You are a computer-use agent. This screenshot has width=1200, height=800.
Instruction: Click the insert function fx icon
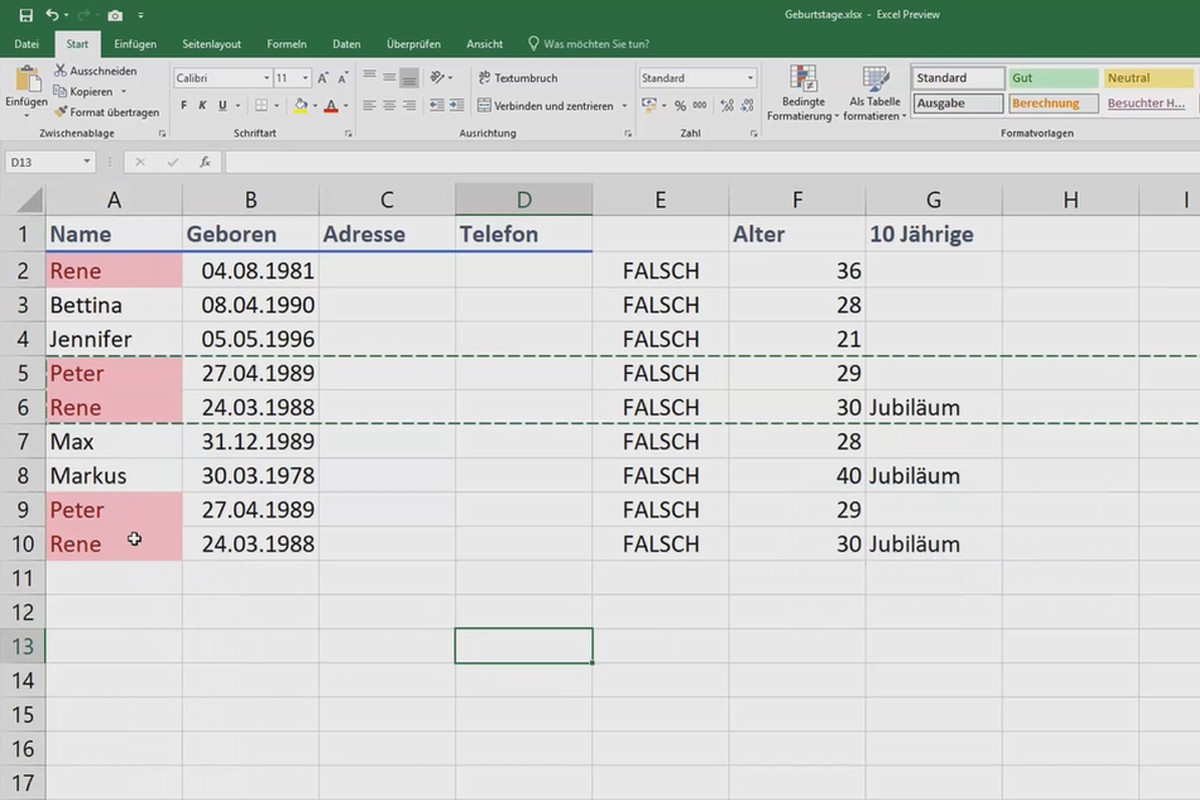[204, 161]
